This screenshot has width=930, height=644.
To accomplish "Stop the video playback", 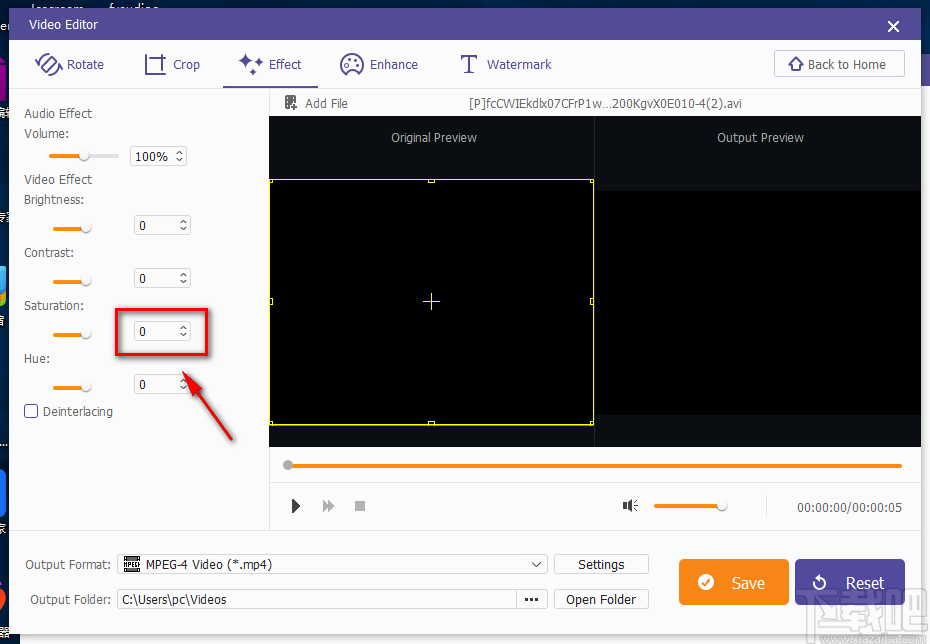I will coord(360,506).
